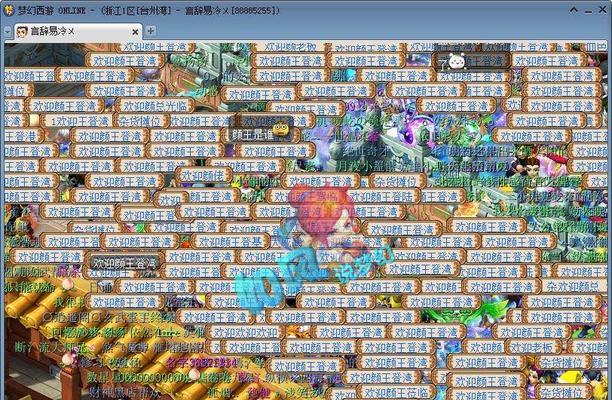Open the 欢迎欢迎欢迎 stall sign

coord(245,332)
